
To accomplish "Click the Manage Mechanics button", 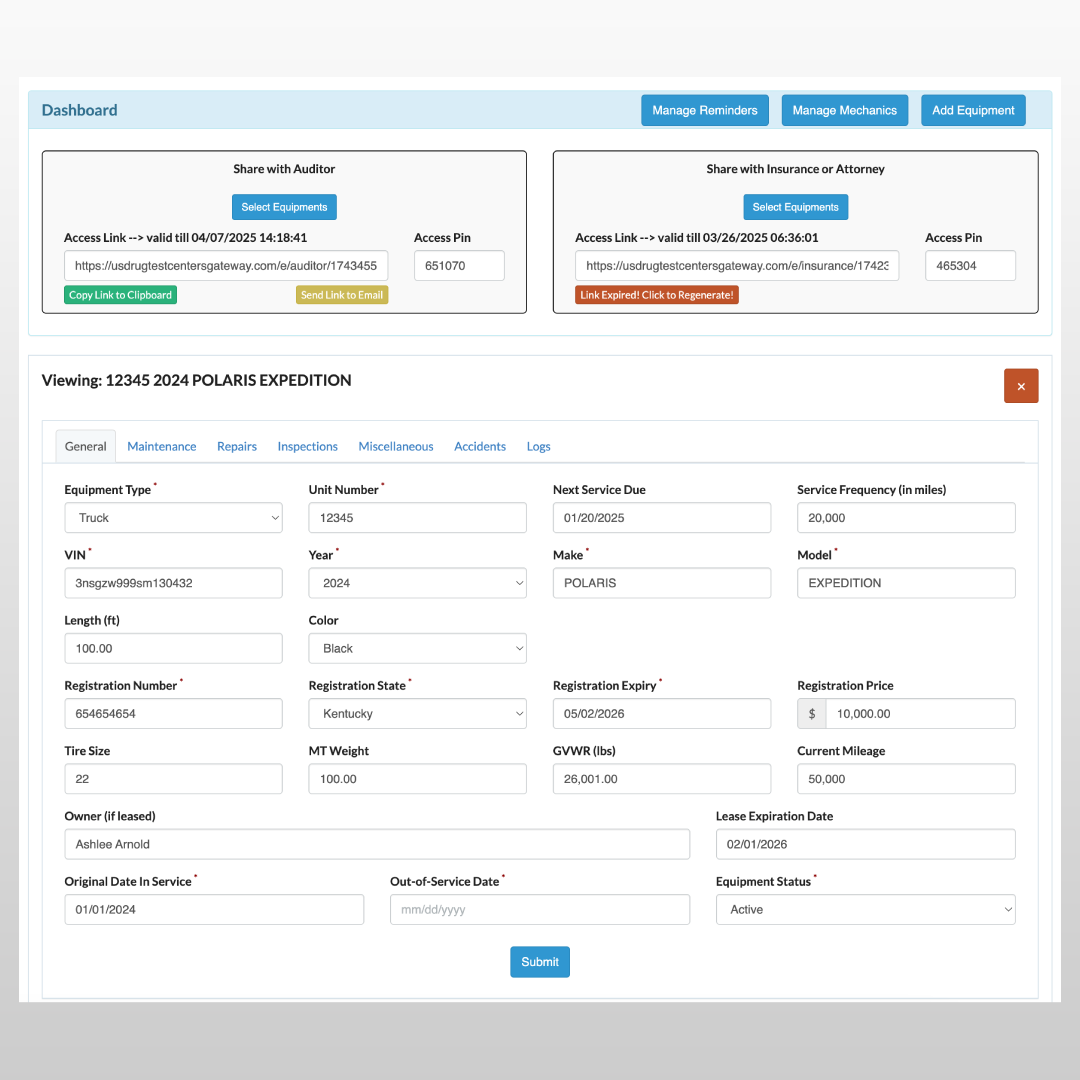I will click(844, 111).
